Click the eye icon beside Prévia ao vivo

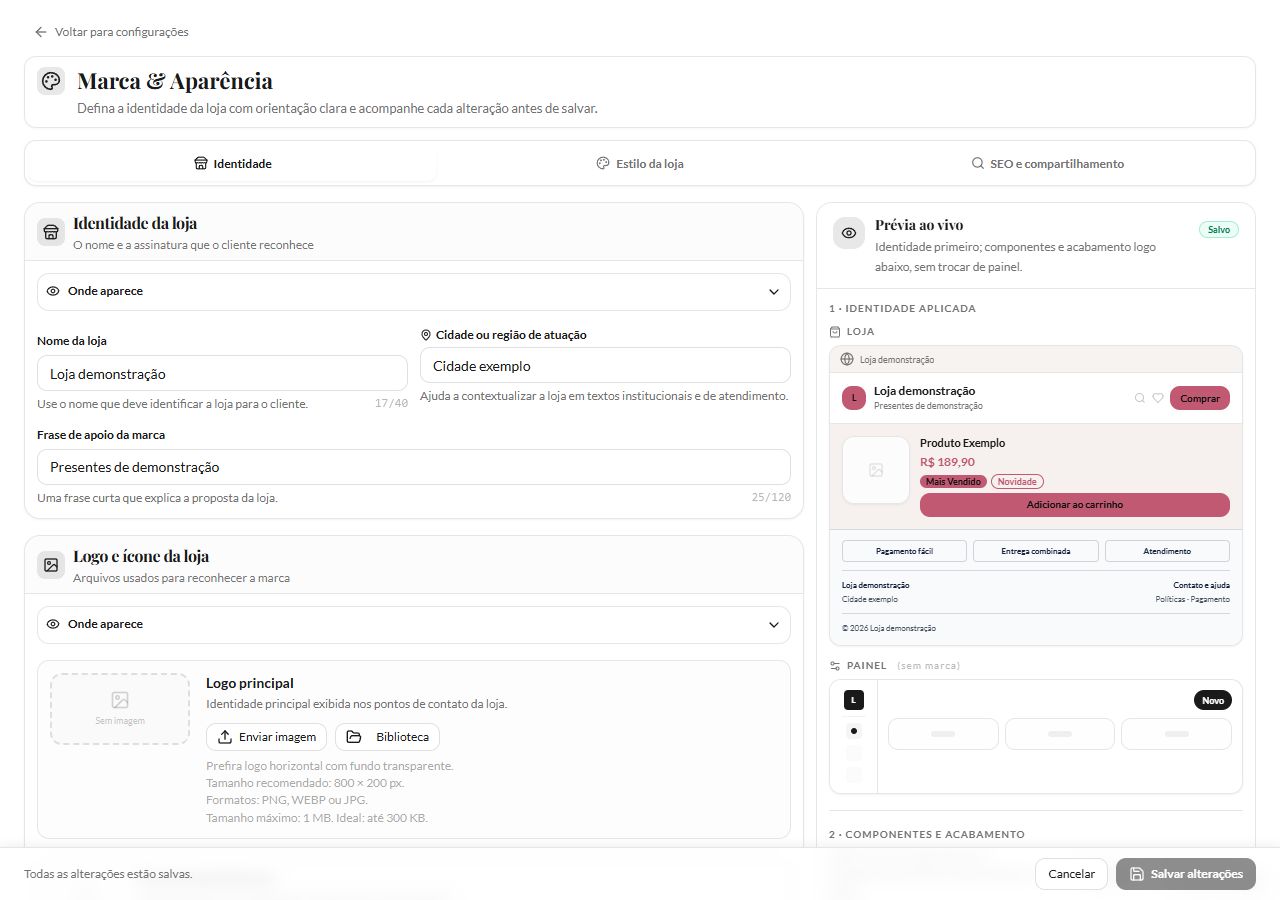point(849,234)
